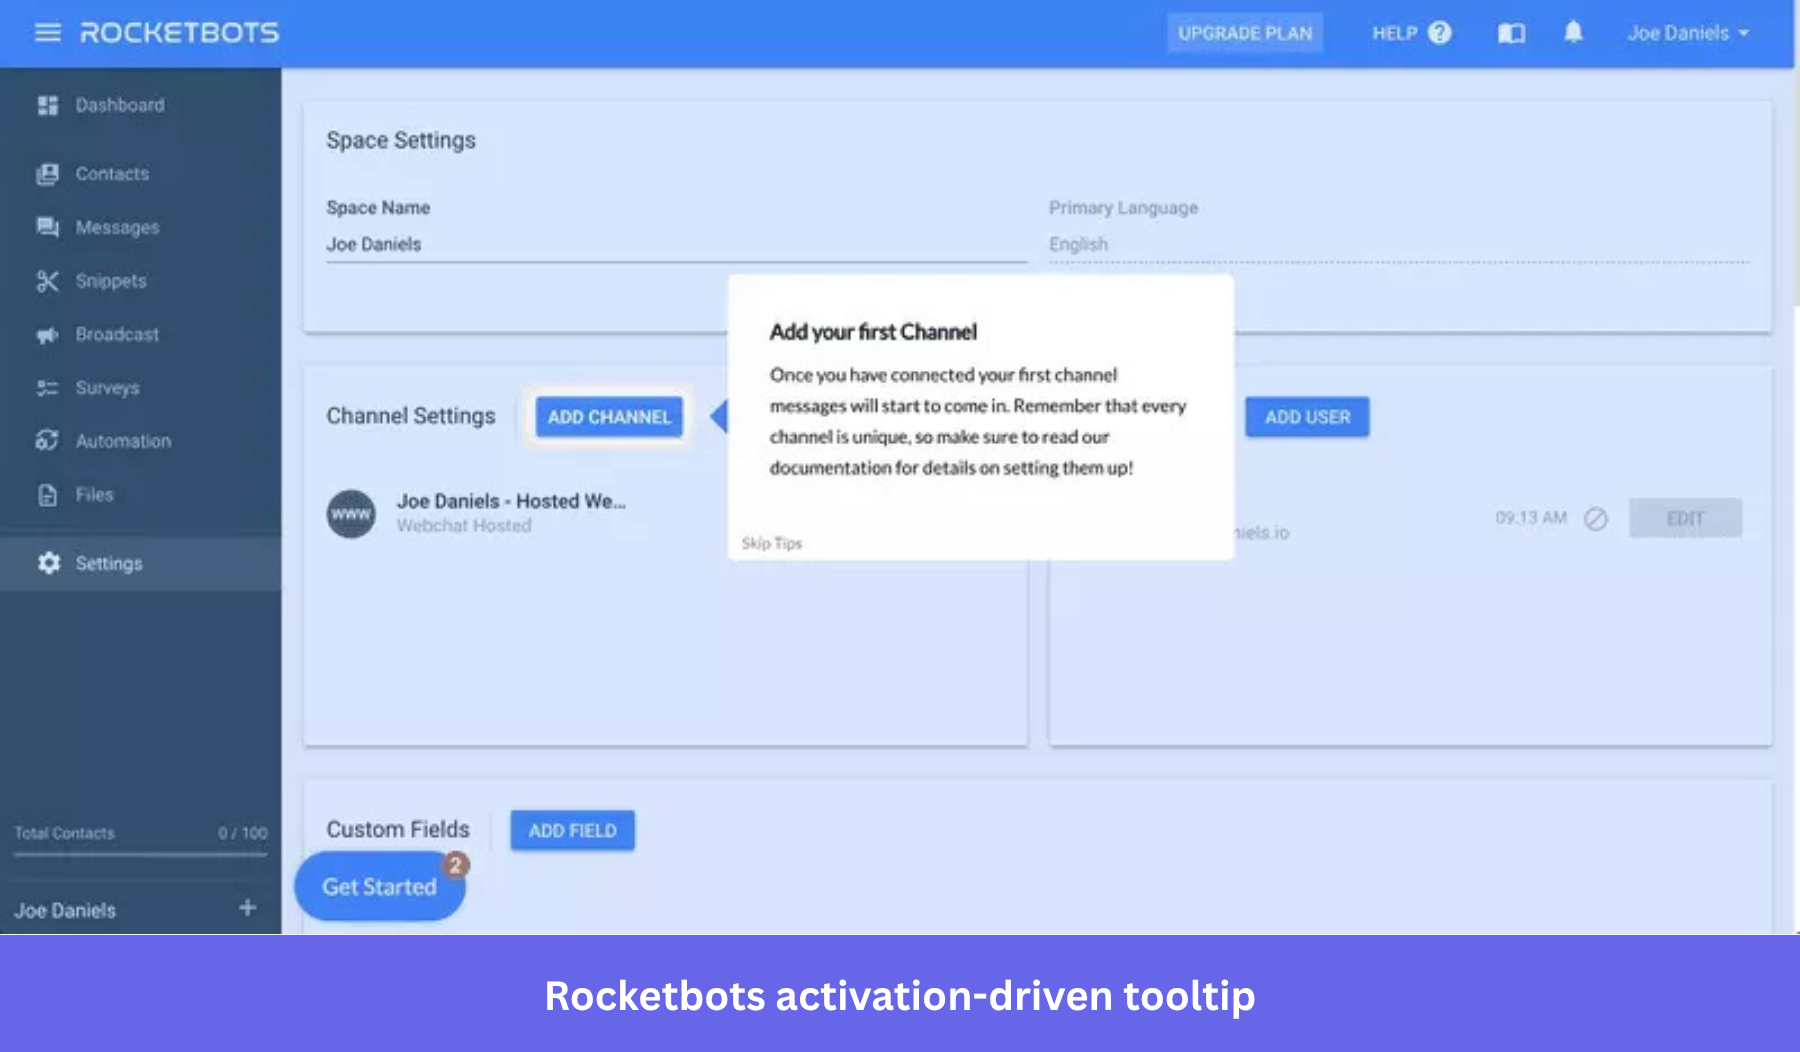Click the Dashboard icon in sidebar
Image resolution: width=1800 pixels, height=1052 pixels.
click(x=47, y=105)
